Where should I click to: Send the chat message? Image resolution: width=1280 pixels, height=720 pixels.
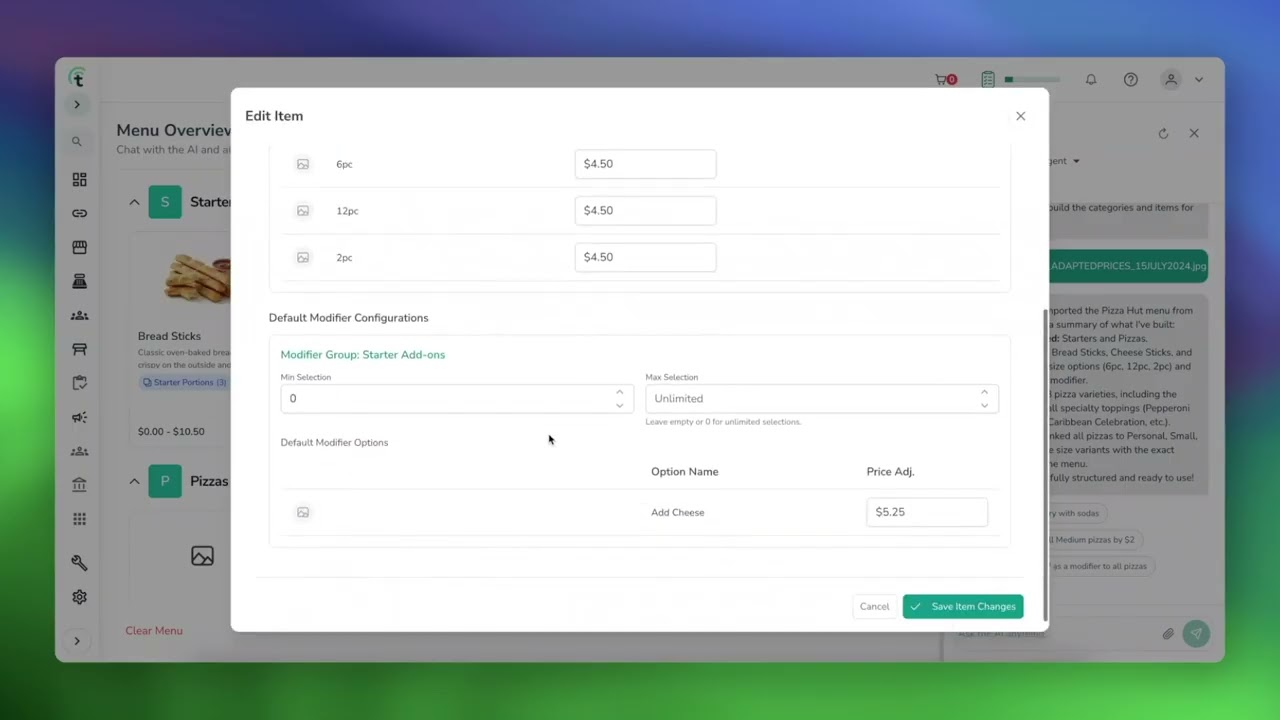pos(1196,634)
